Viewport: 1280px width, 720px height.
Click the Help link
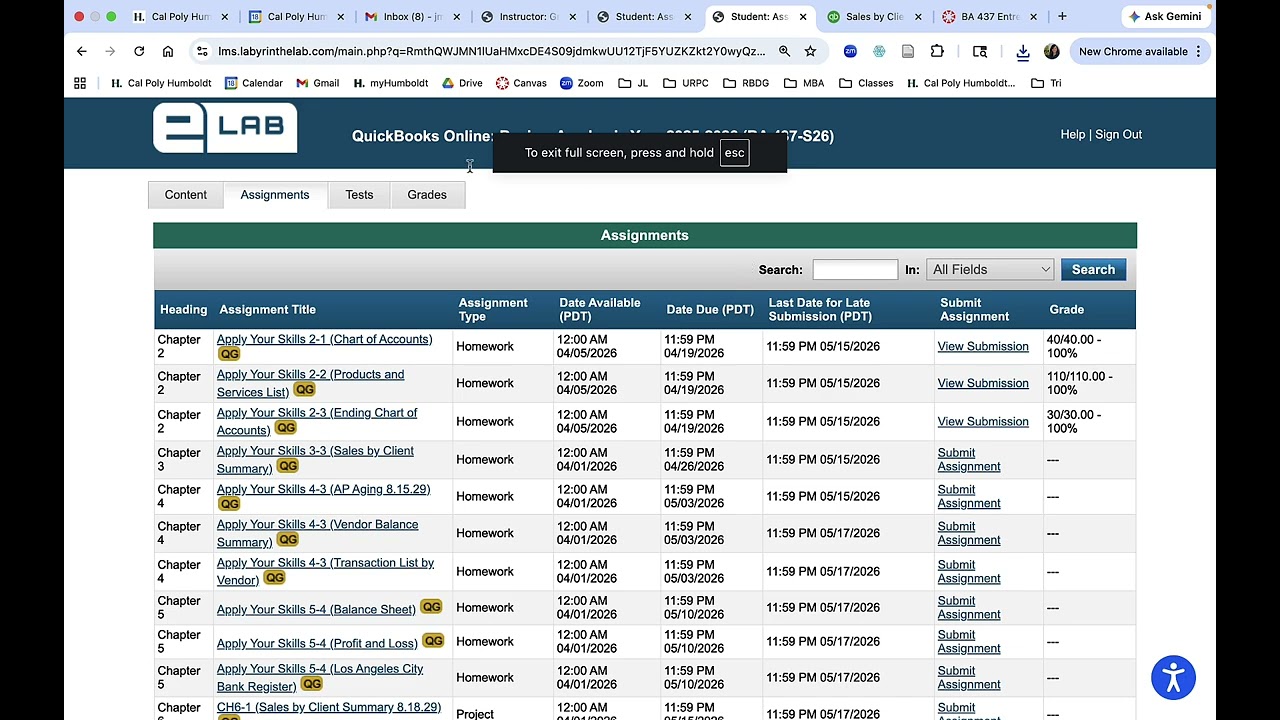click(1072, 134)
